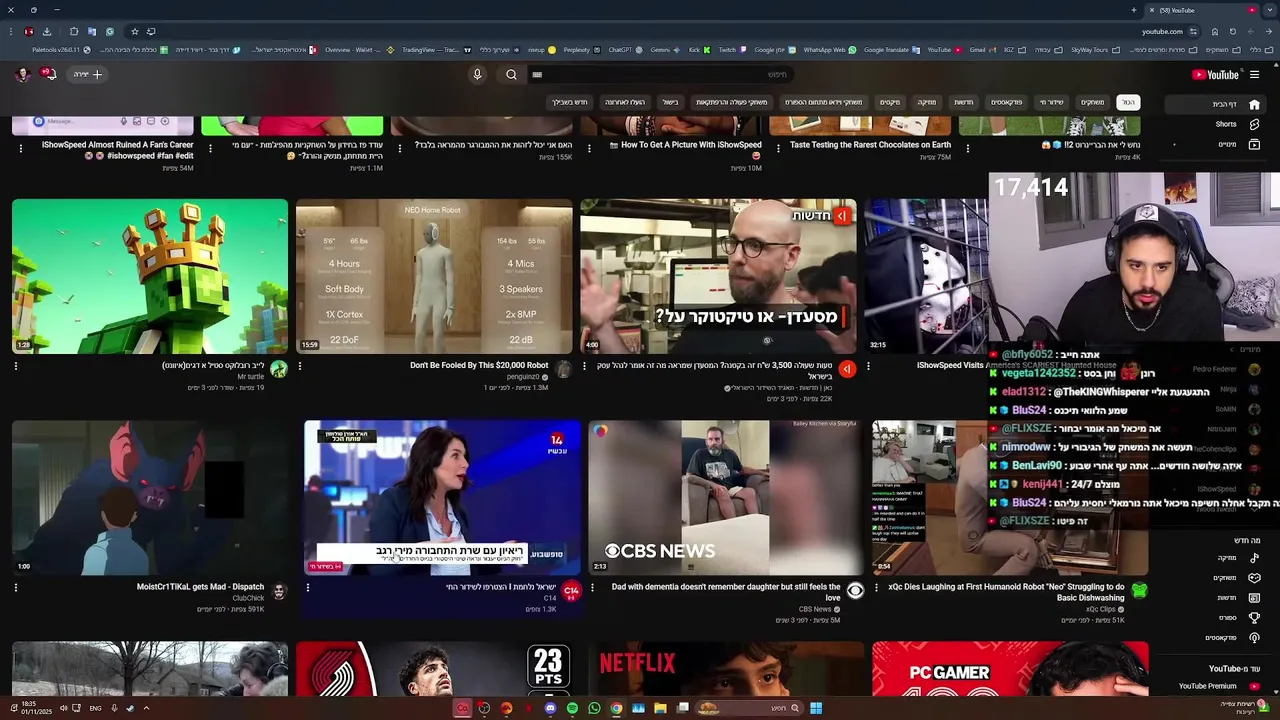This screenshot has height=720, width=1280.
Task: Select the פודקאסטים filter chip
Action: [1006, 102]
